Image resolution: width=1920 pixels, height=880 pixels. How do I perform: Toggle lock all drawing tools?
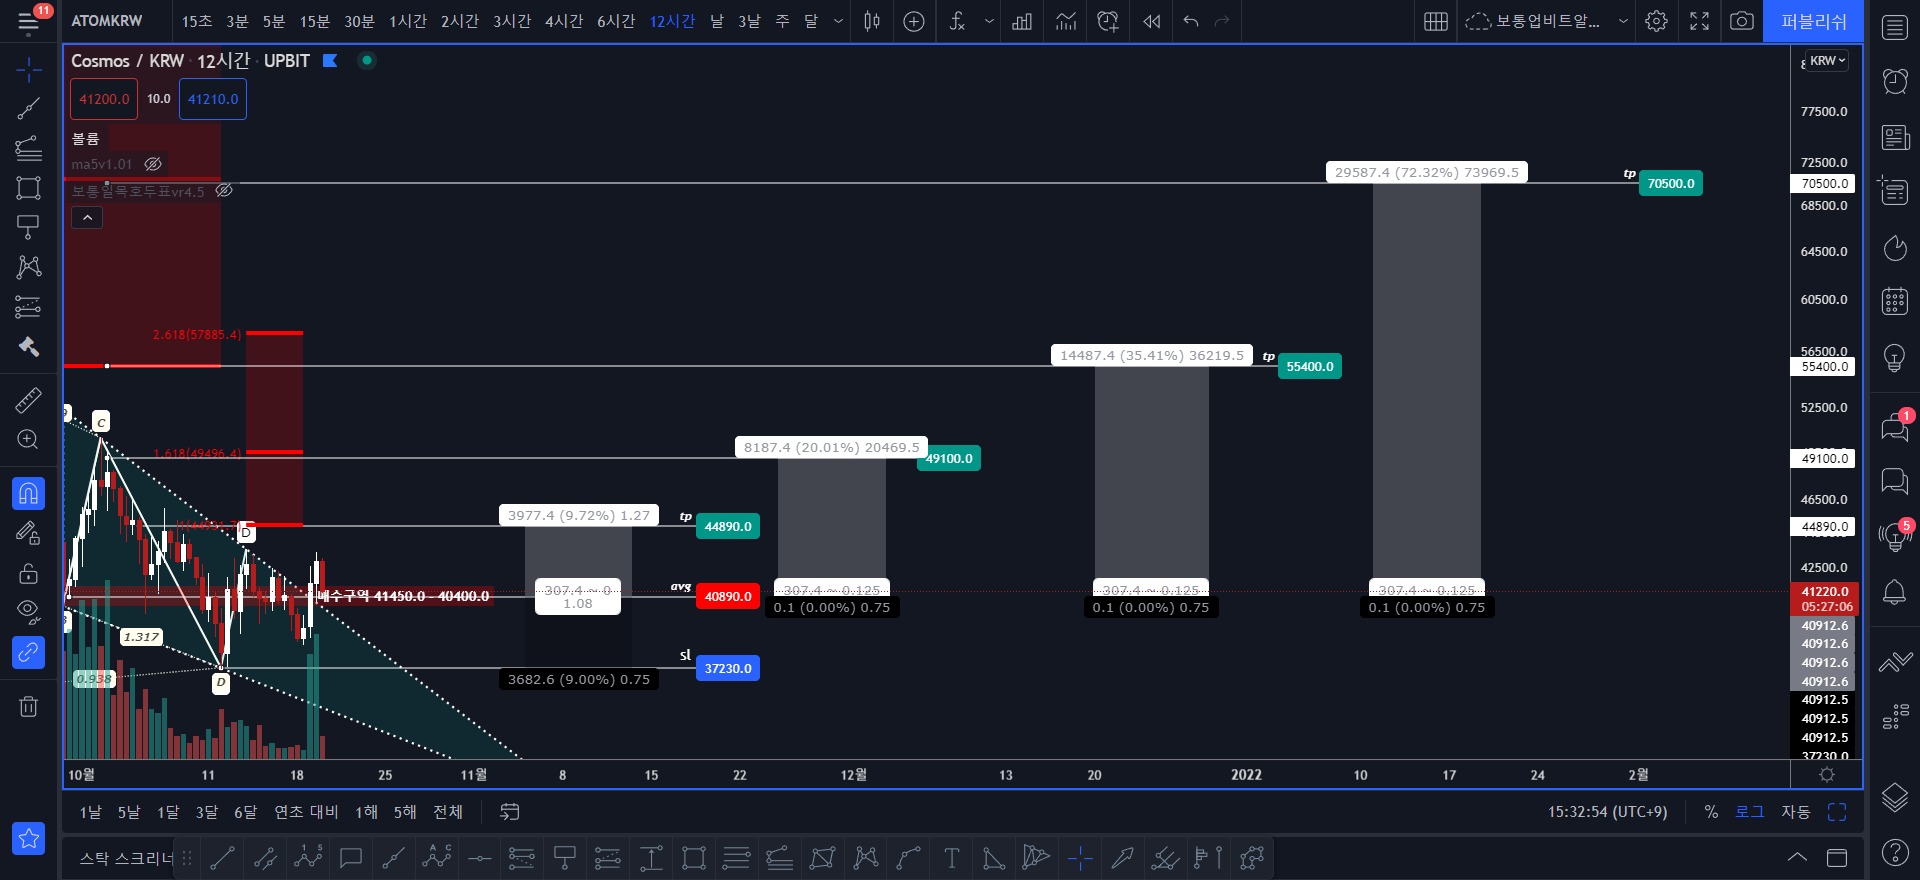(29, 573)
